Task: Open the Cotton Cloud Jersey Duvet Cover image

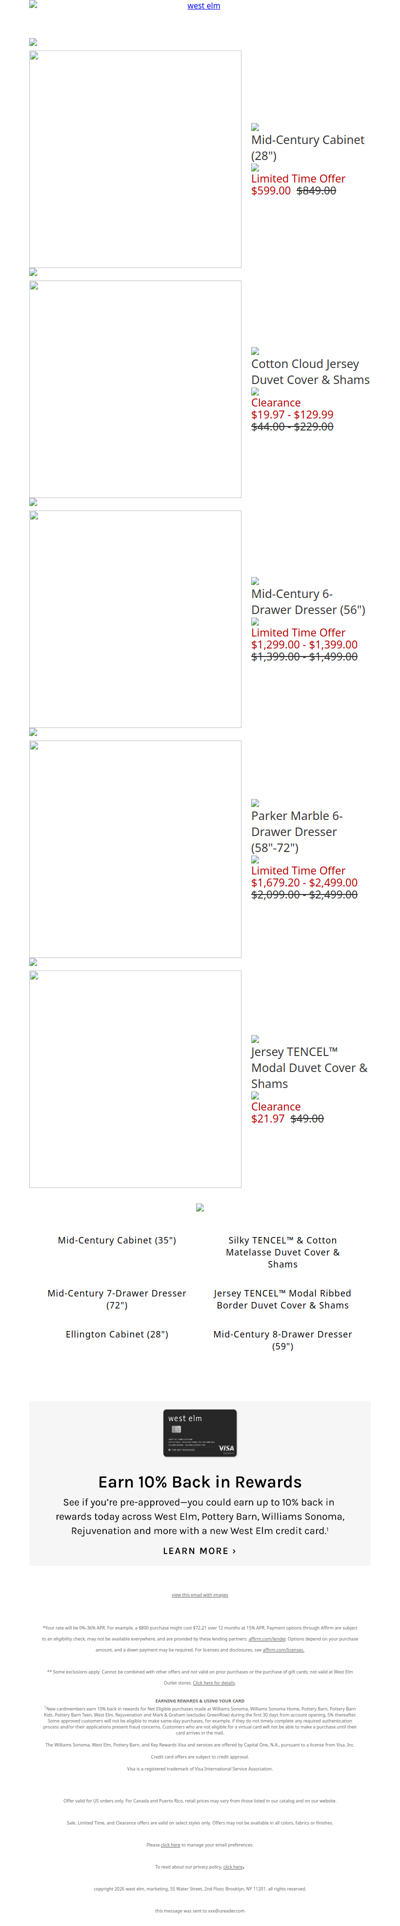Action: pos(135,389)
